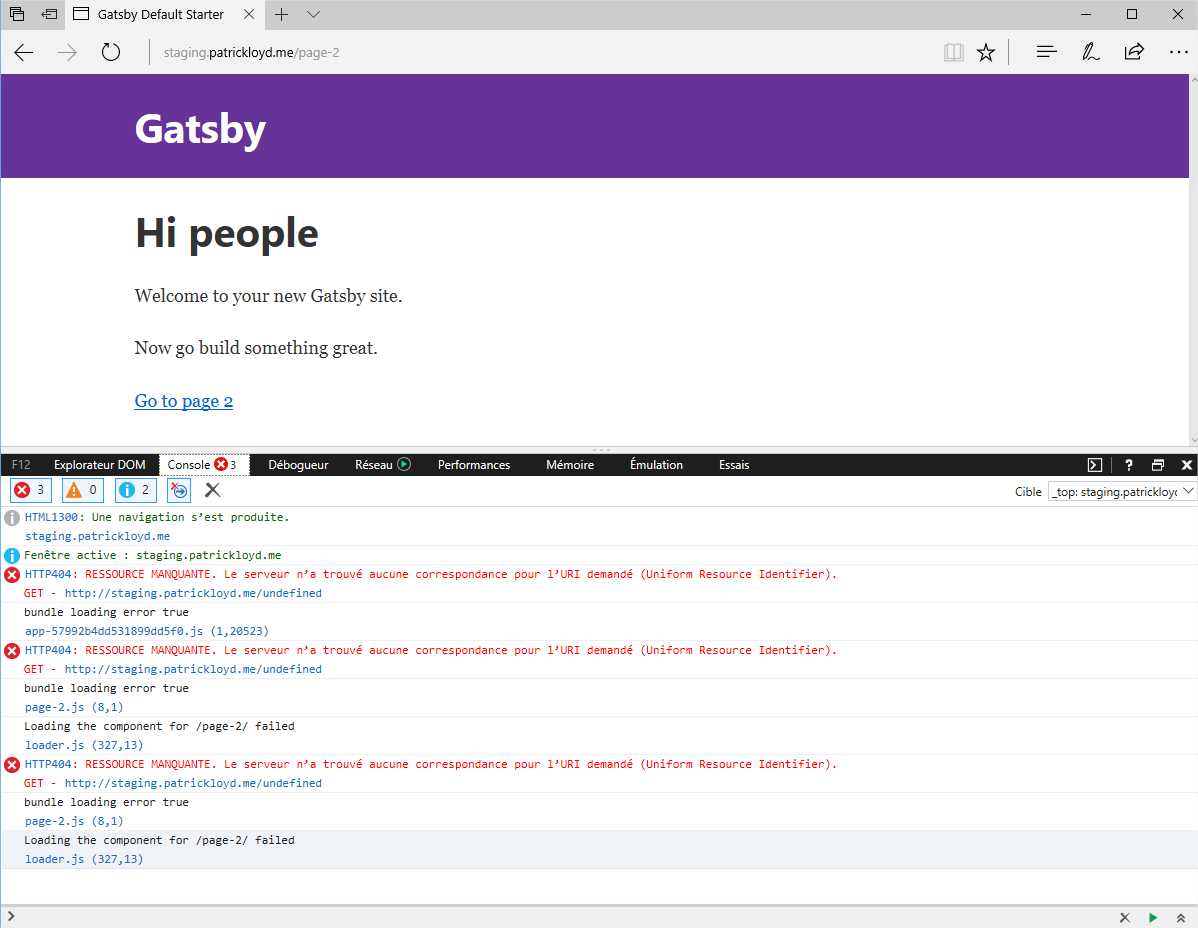
Task: Clear console input X icon
Action: click(x=1125, y=917)
